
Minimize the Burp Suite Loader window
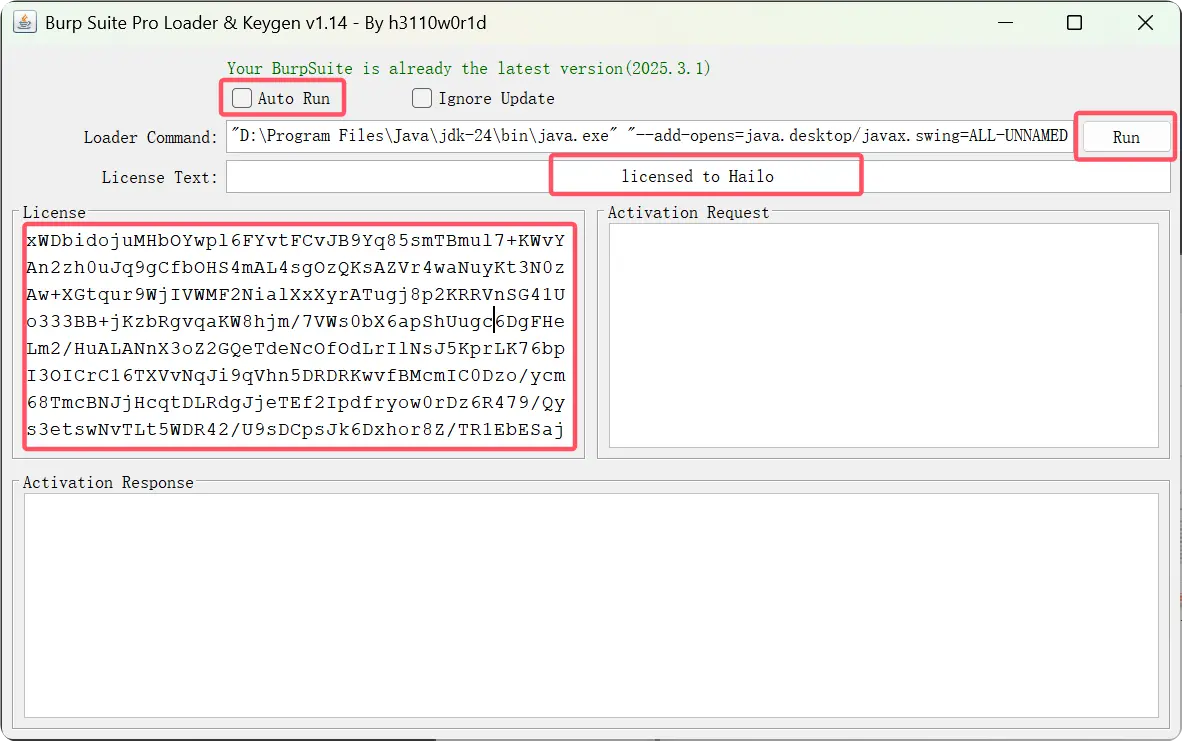[1006, 22]
